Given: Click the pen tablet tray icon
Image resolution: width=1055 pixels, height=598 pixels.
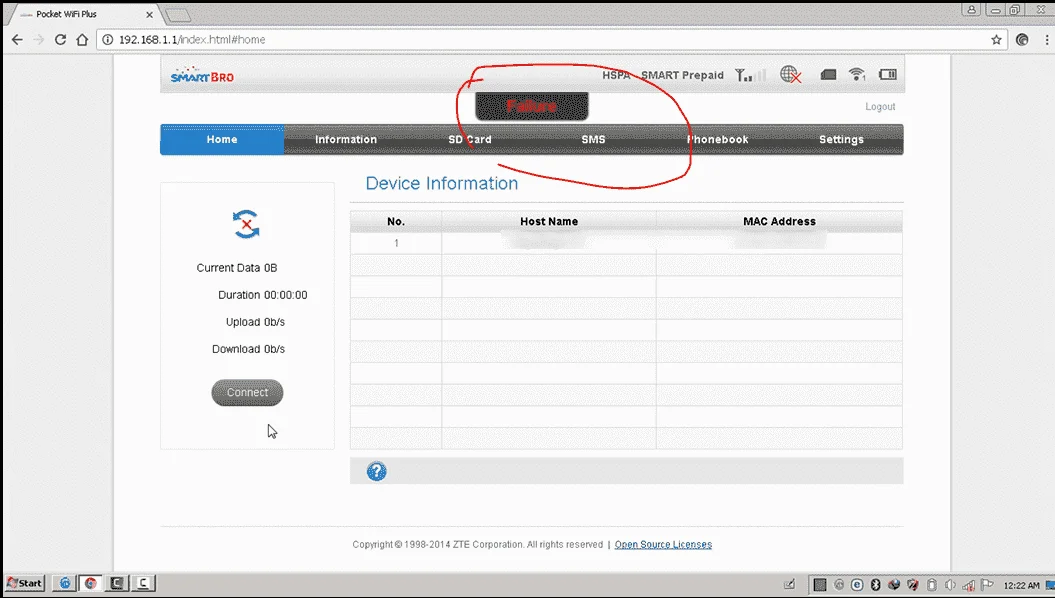Looking at the screenshot, I should 789,585.
